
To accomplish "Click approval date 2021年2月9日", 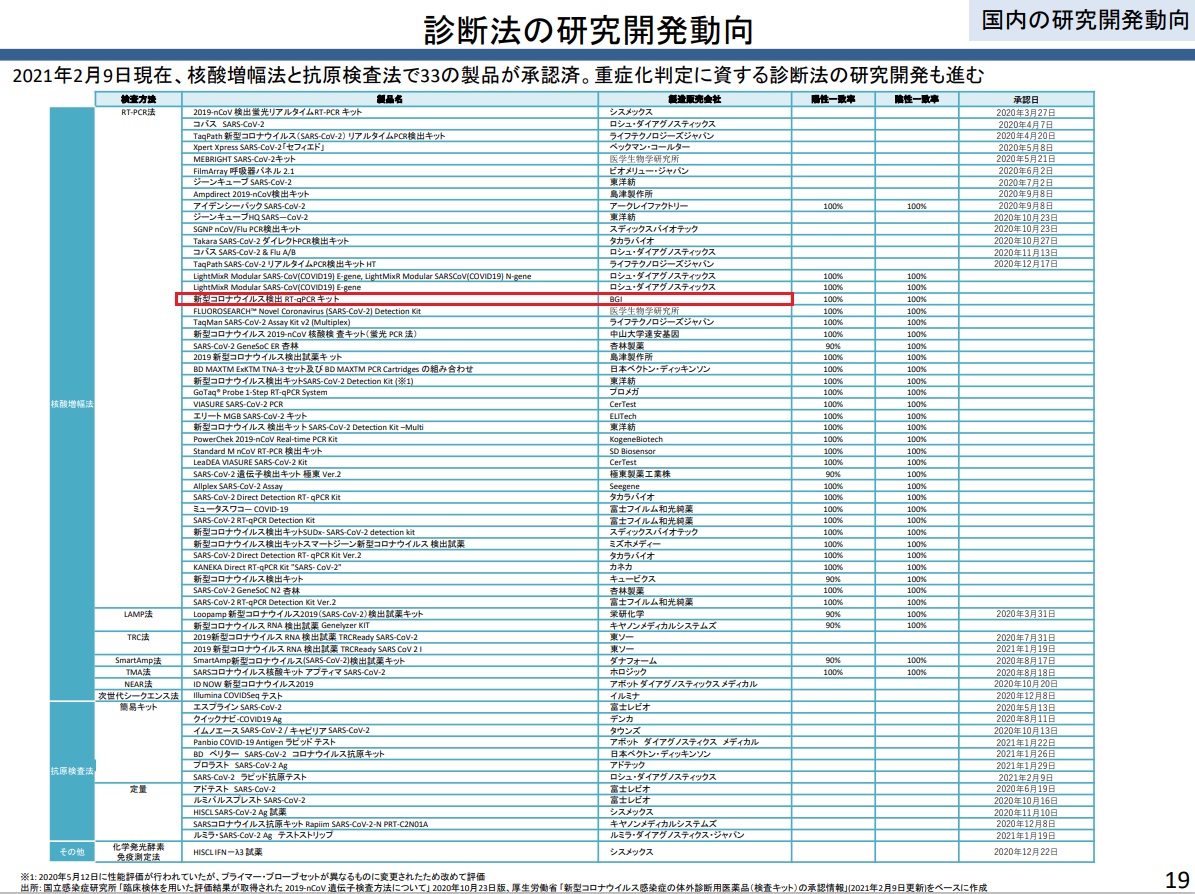I will point(1026,777).
